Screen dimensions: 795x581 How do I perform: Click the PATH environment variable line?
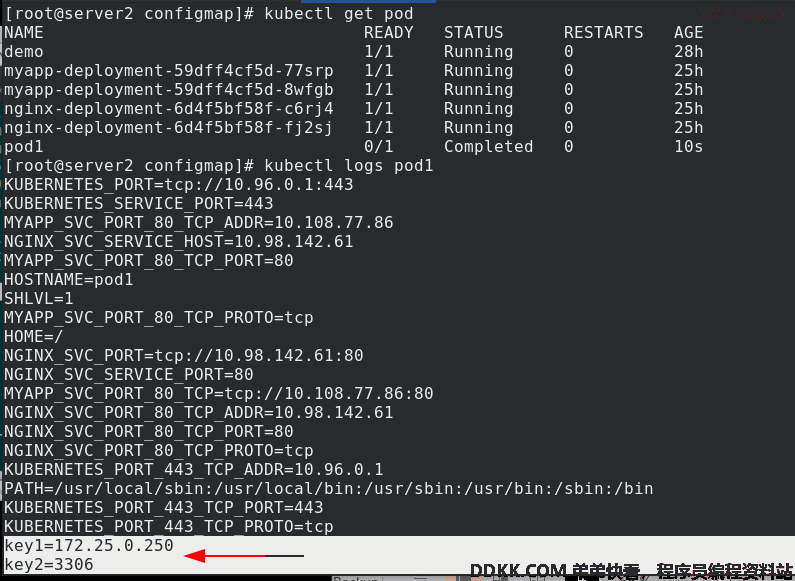tap(329, 489)
